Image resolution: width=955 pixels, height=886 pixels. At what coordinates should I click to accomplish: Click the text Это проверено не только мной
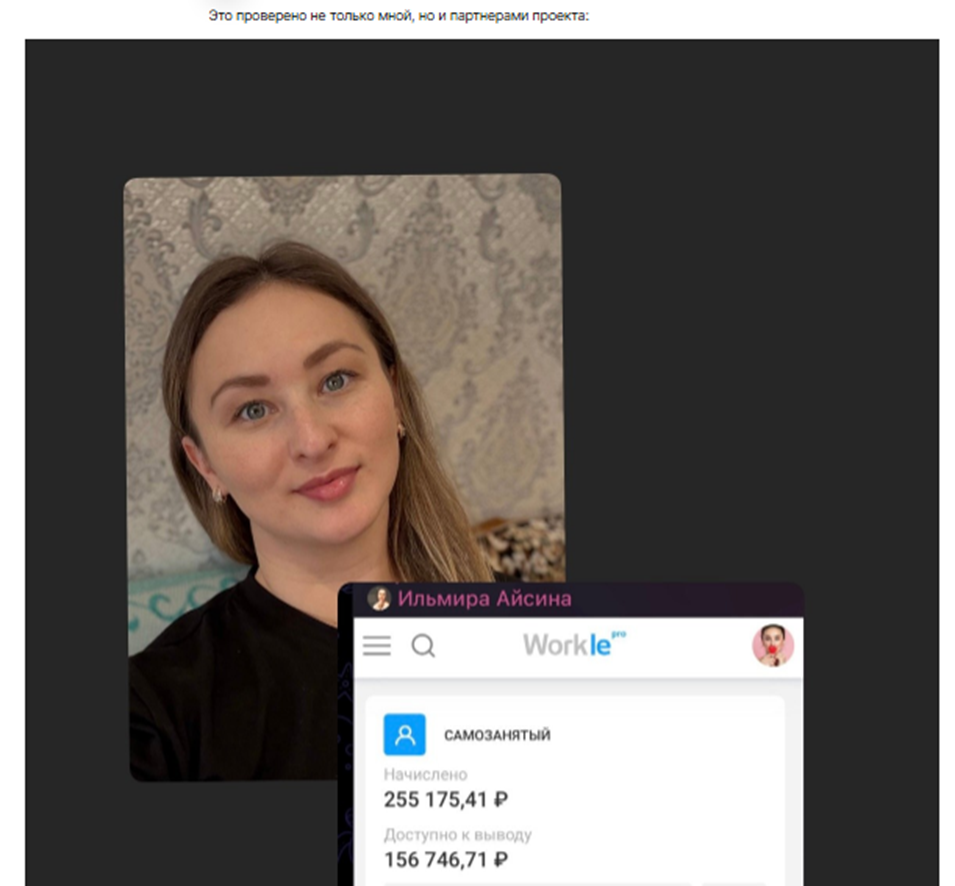tap(311, 16)
